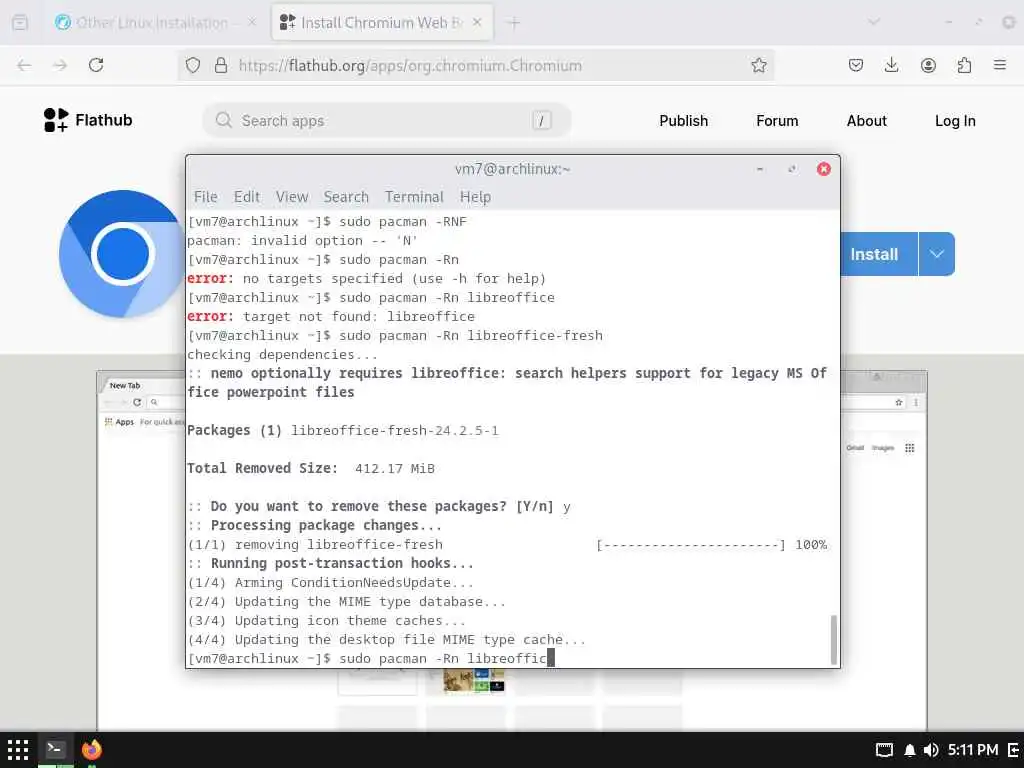Viewport: 1024px width, 768px height.
Task: Click the 'error: target not found: libreoffice' line
Action: click(331, 316)
